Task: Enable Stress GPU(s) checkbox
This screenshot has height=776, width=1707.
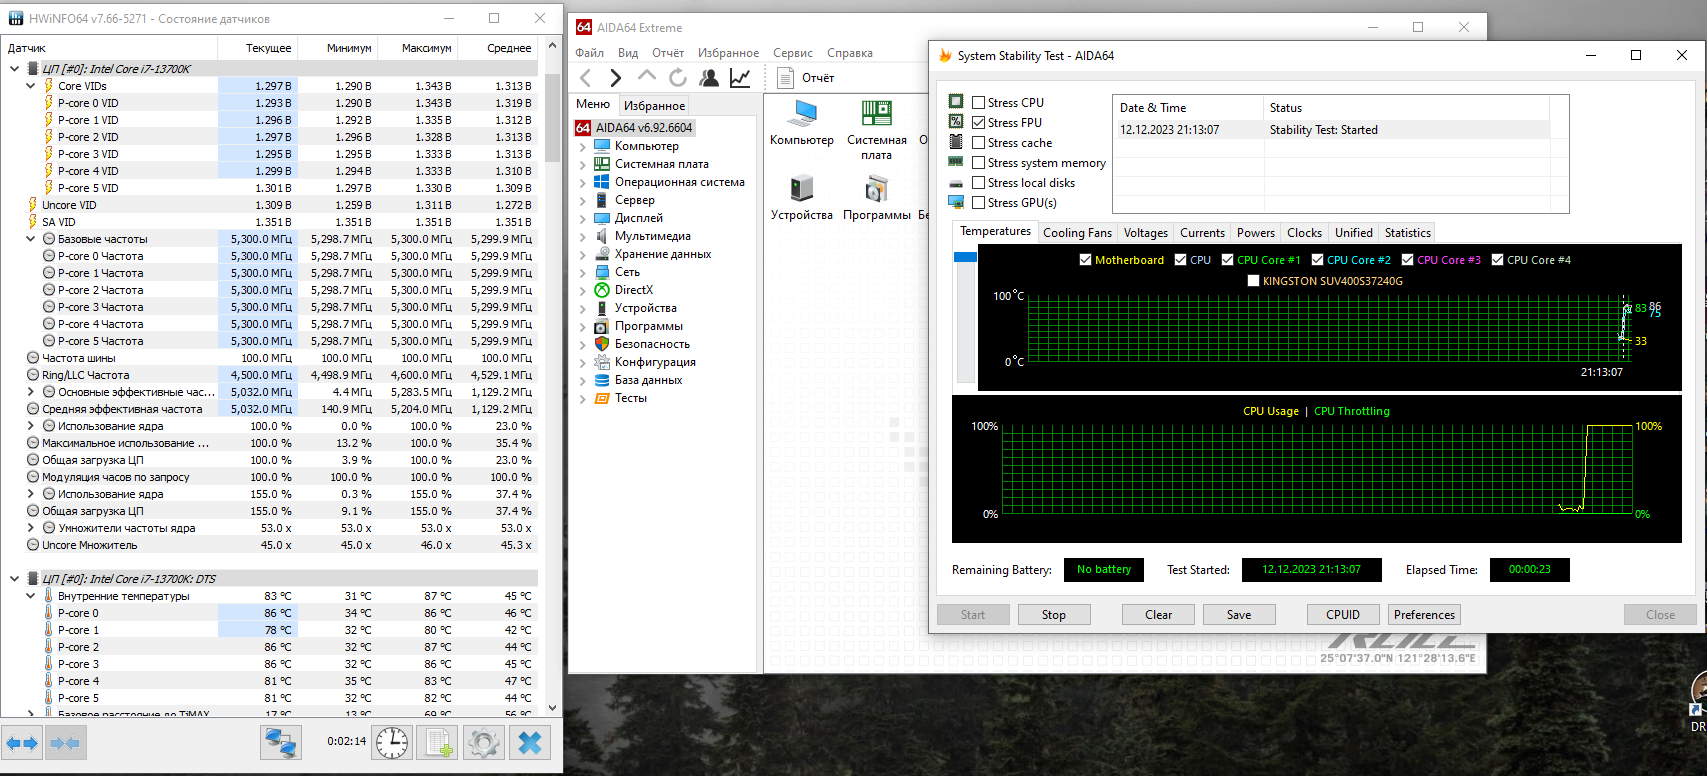Action: tap(979, 203)
